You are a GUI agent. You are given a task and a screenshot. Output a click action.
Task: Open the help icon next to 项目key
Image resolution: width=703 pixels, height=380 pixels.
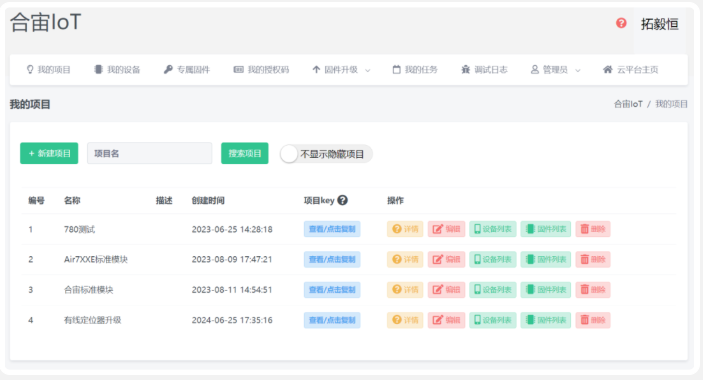pos(343,200)
